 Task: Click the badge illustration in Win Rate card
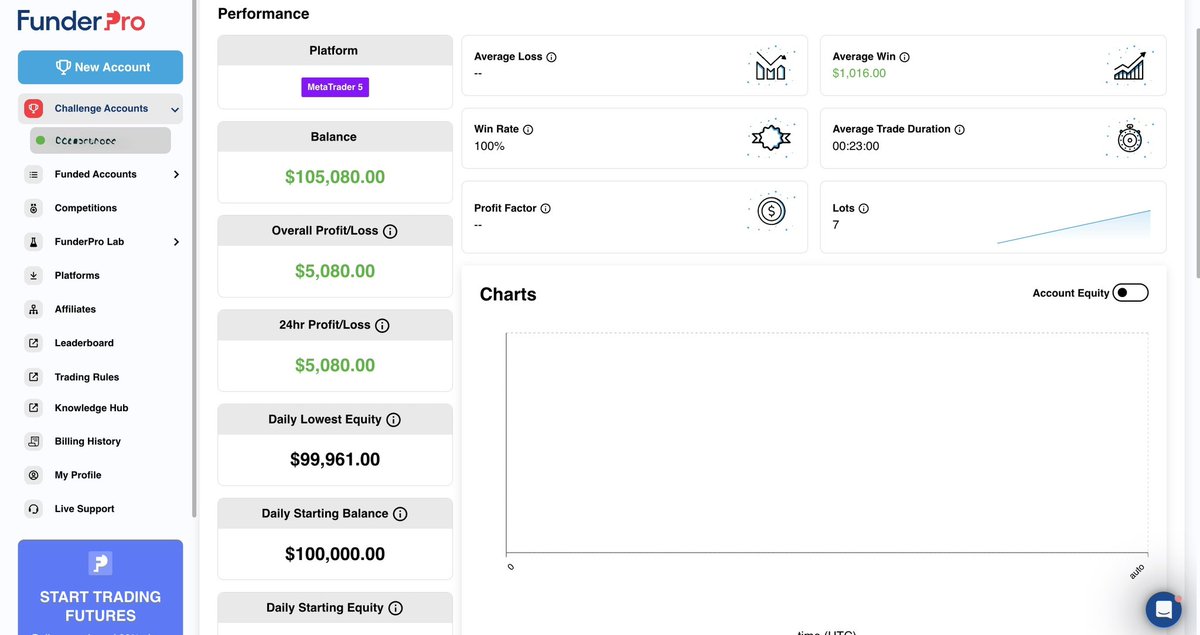771,139
